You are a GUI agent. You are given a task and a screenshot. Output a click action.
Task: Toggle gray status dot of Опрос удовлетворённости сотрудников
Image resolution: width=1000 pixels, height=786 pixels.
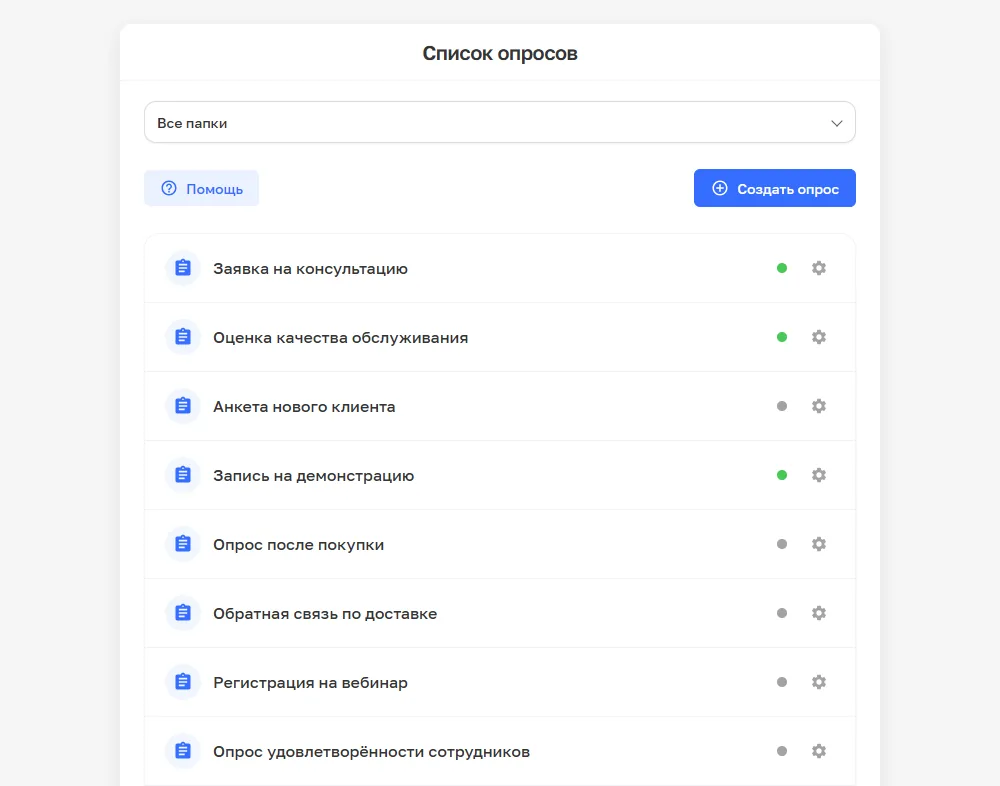(782, 751)
